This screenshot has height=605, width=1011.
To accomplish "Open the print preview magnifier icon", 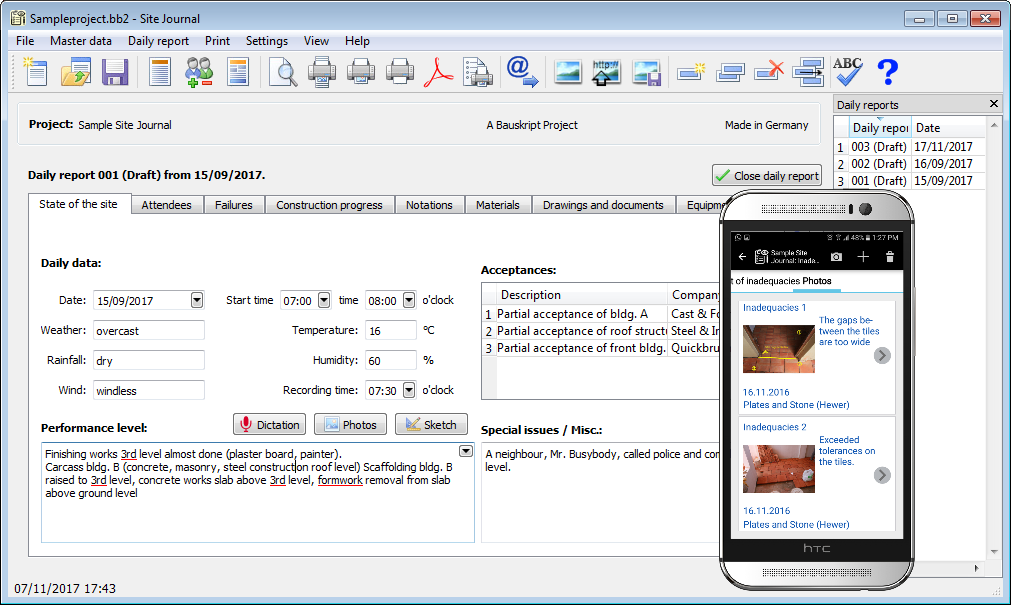I will [x=281, y=72].
